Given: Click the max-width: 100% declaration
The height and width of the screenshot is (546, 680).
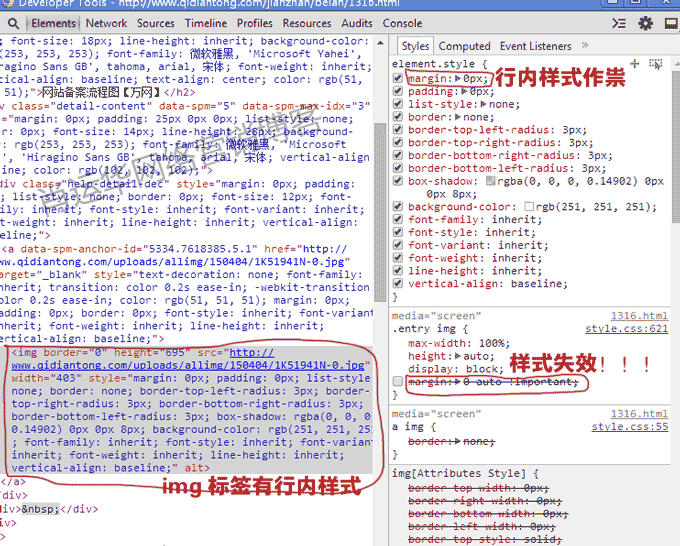Looking at the screenshot, I should click(x=459, y=343).
